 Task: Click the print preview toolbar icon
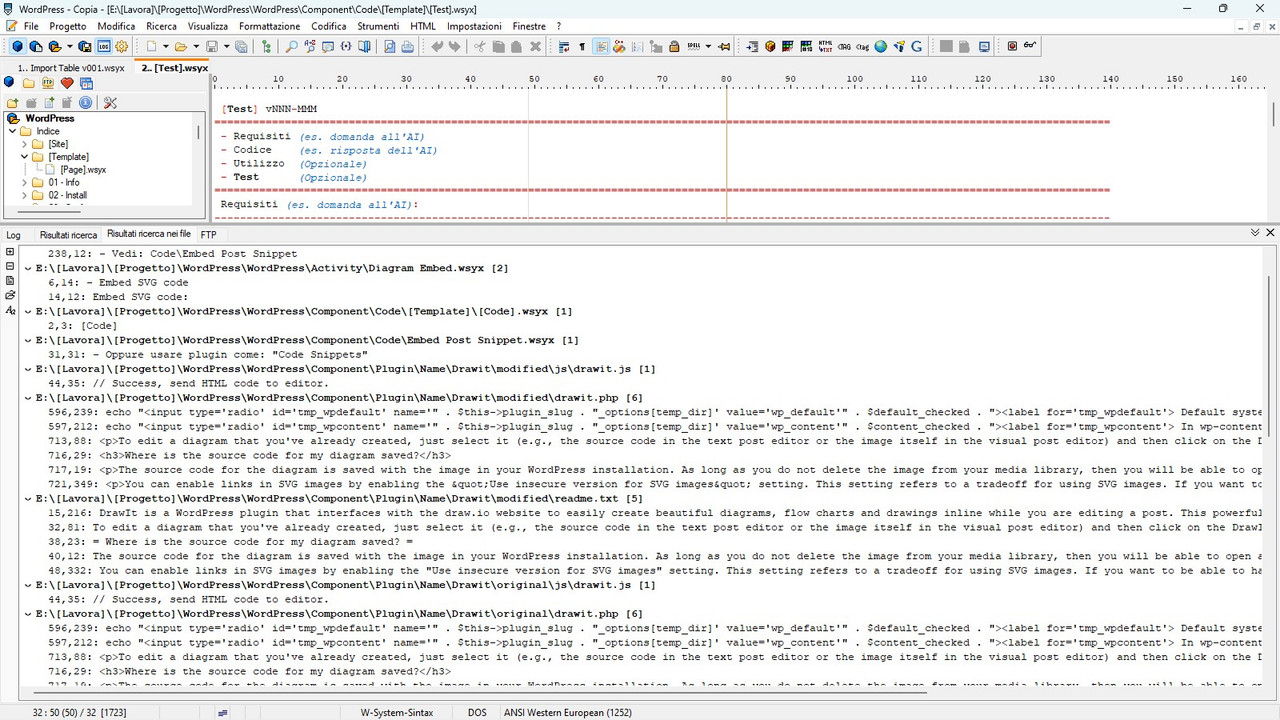coord(389,46)
